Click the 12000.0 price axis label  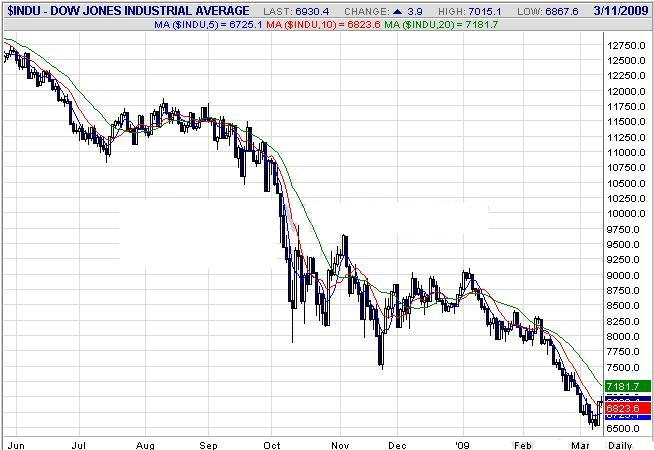pos(626,91)
